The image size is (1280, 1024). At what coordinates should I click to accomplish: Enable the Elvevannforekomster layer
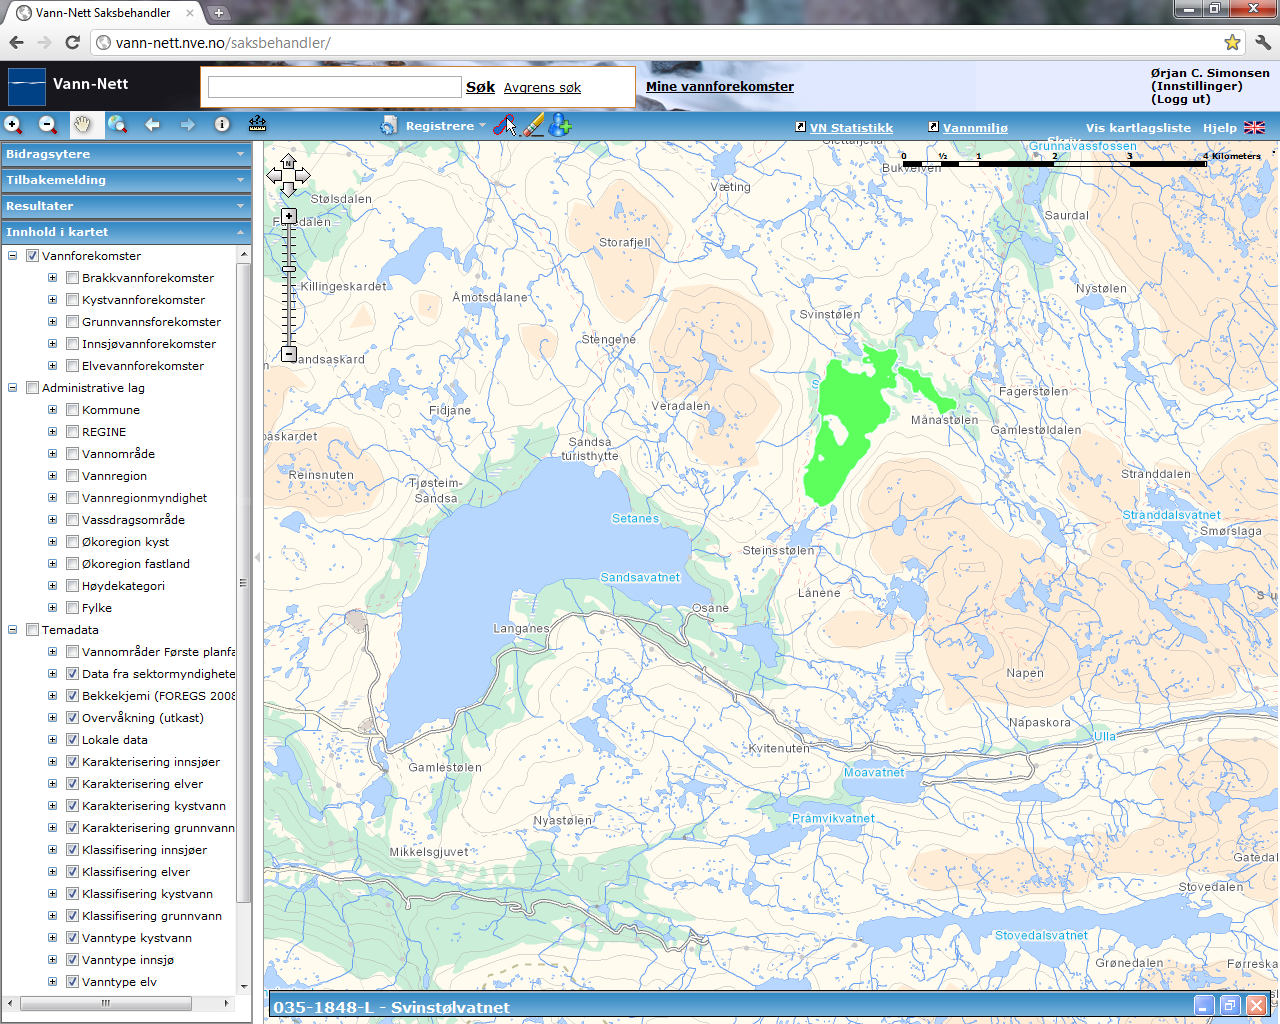tap(72, 366)
